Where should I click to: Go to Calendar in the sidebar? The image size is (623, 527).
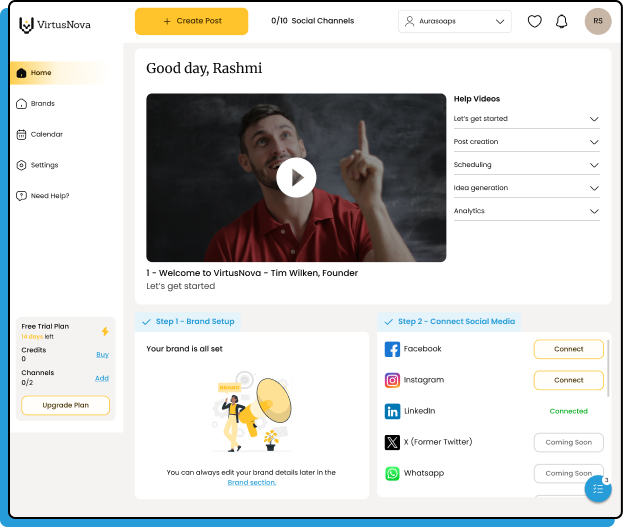point(46,134)
